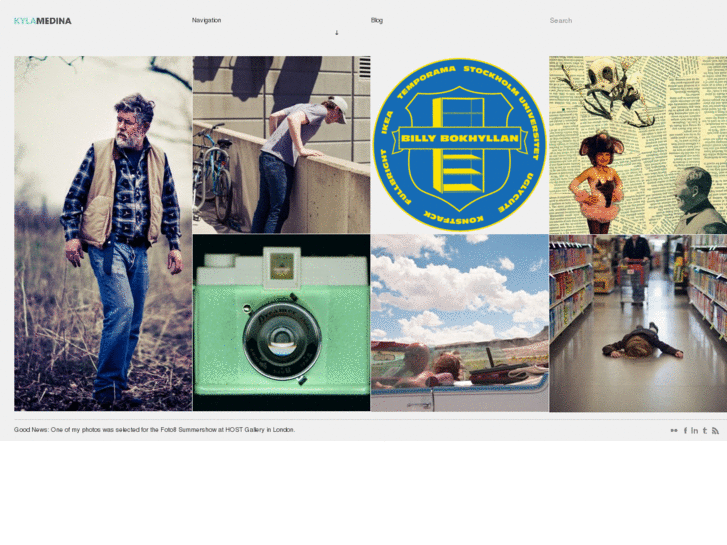Open the Billy Bokhyllan badge graphic

459,145
